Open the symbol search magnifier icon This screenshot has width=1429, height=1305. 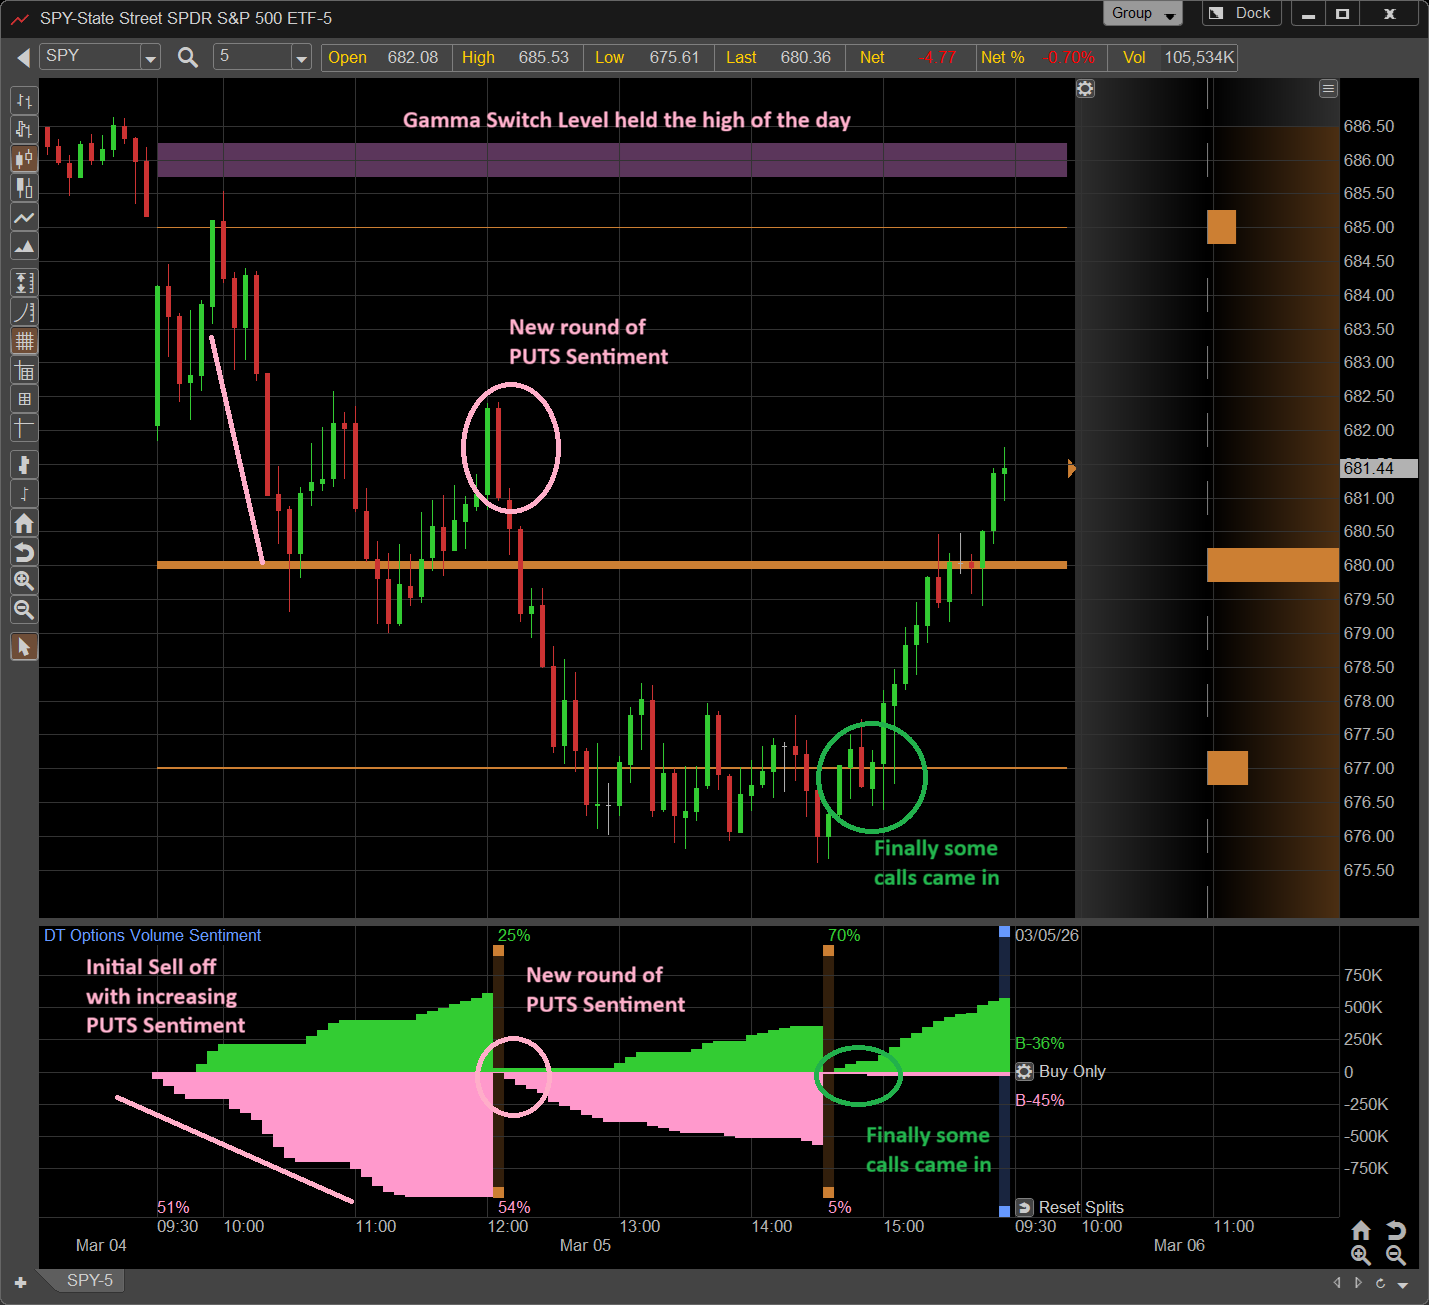tap(187, 57)
